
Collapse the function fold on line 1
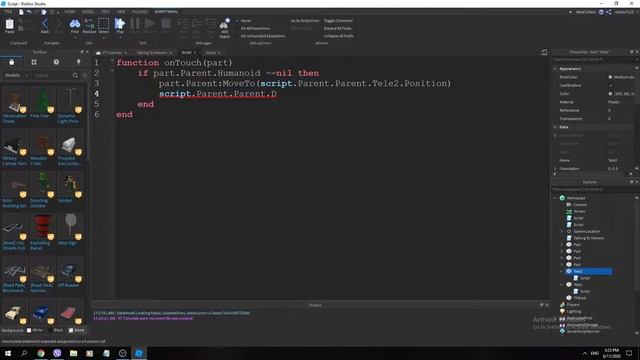(x=112, y=60)
